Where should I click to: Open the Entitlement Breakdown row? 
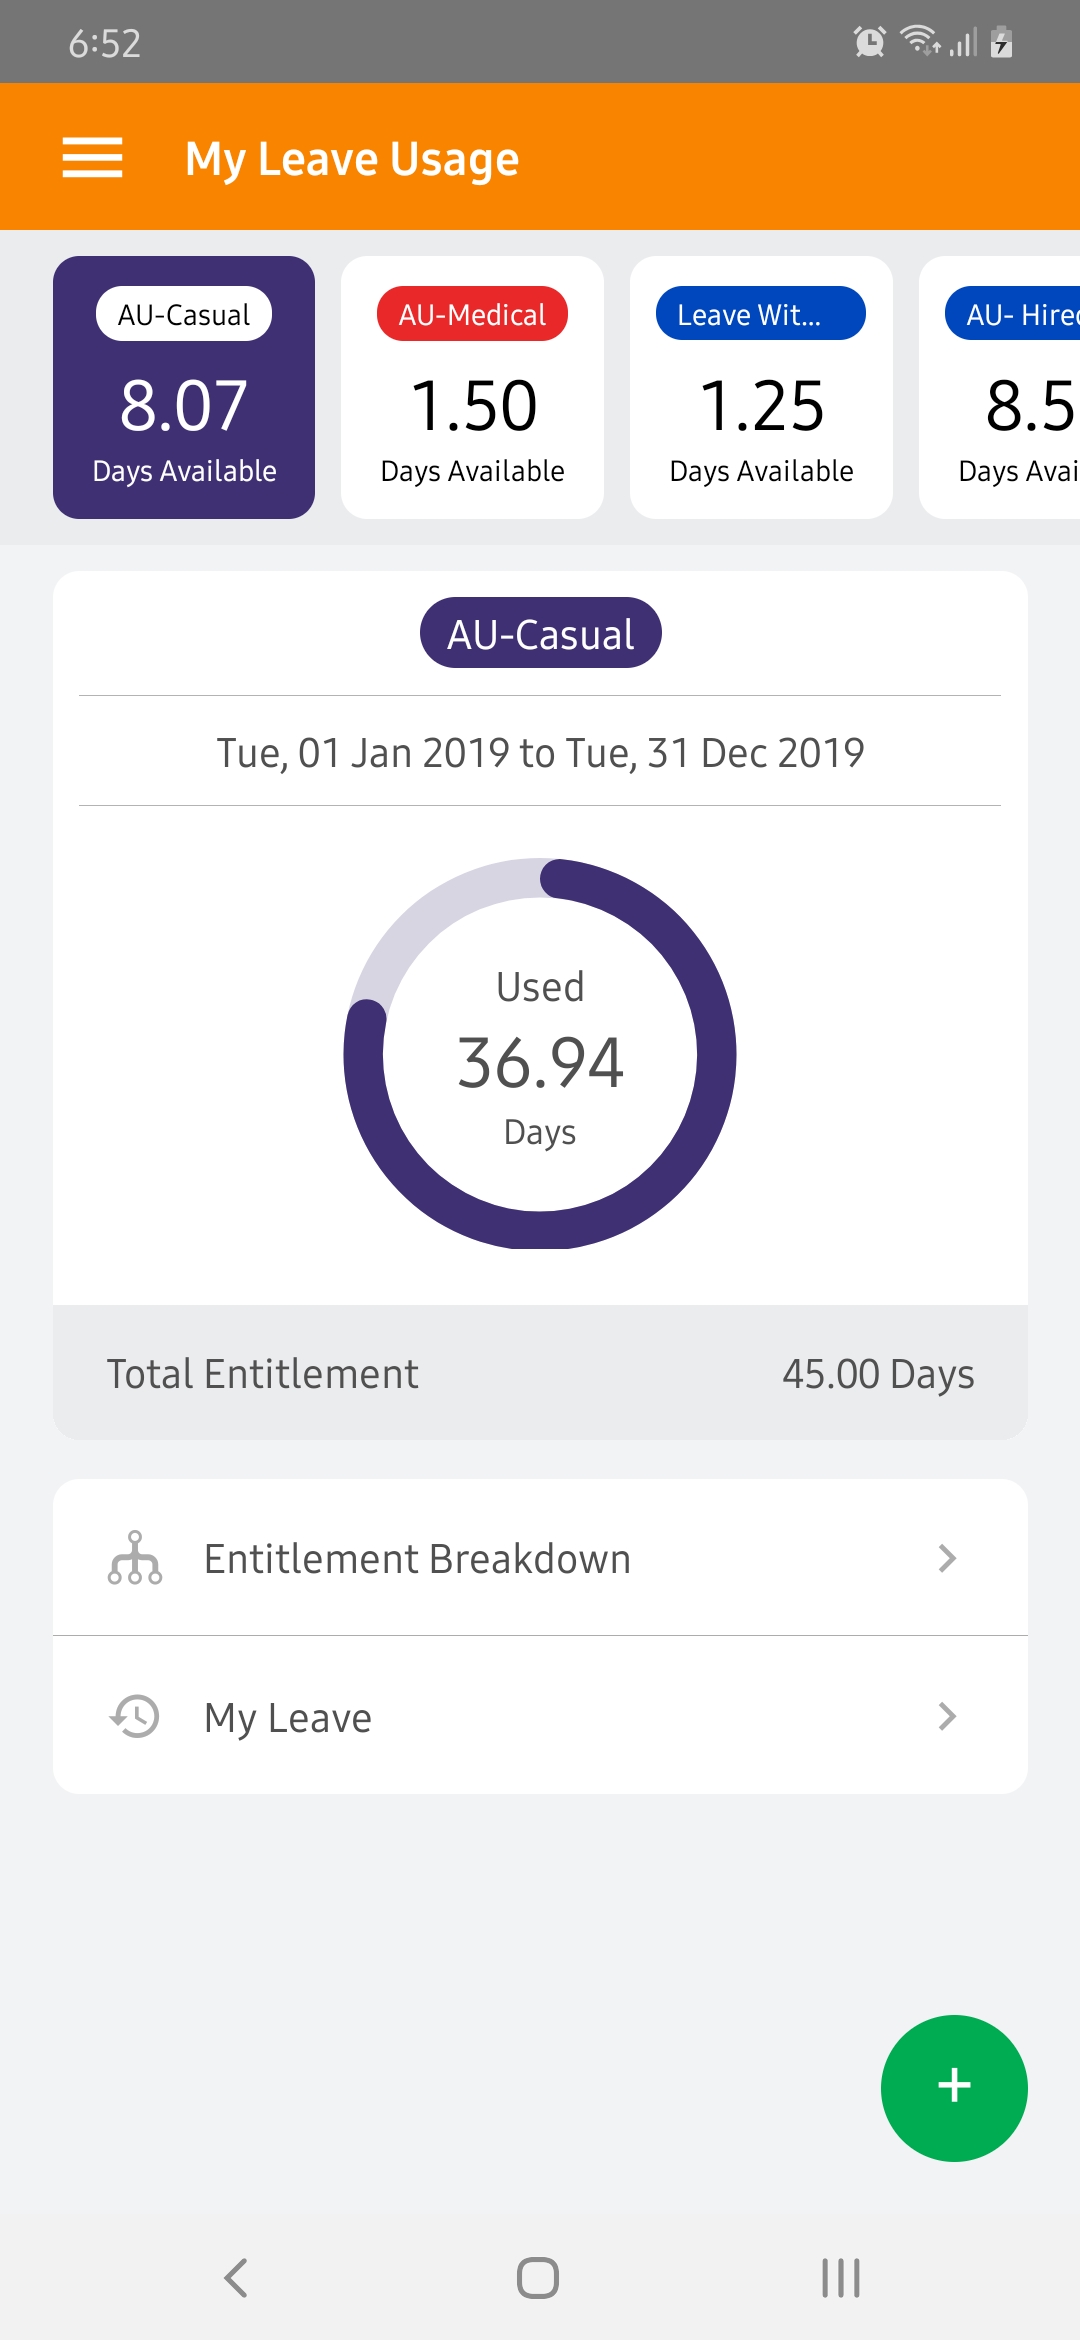(540, 1558)
